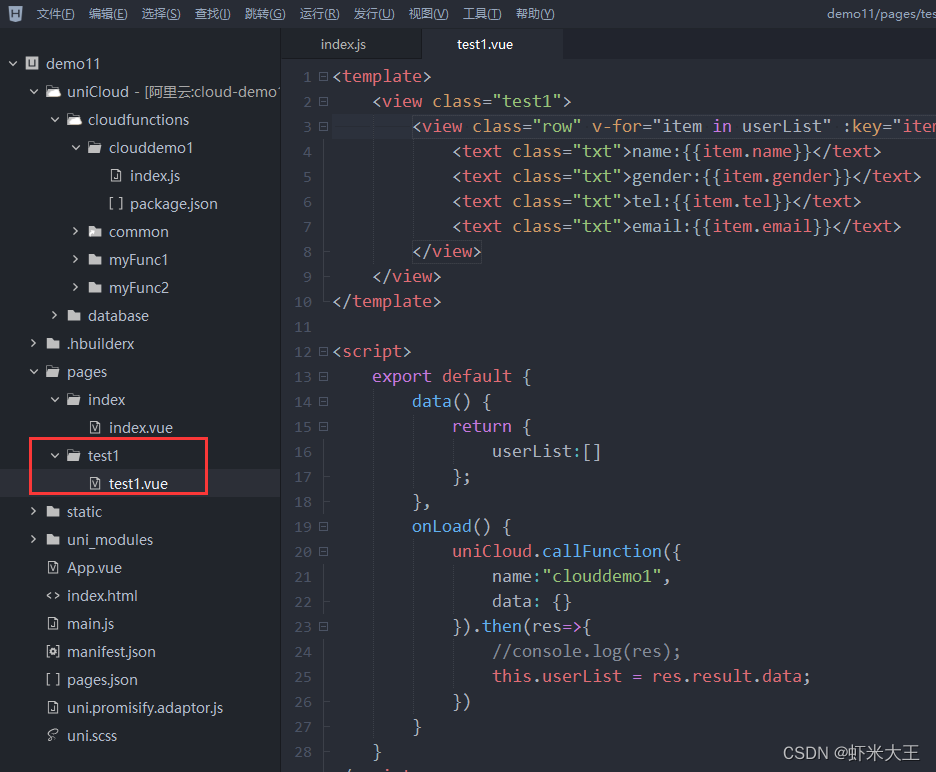Screen dimensions: 936x772
Task: Open the 编辑(E) menu
Action: click(x=108, y=14)
